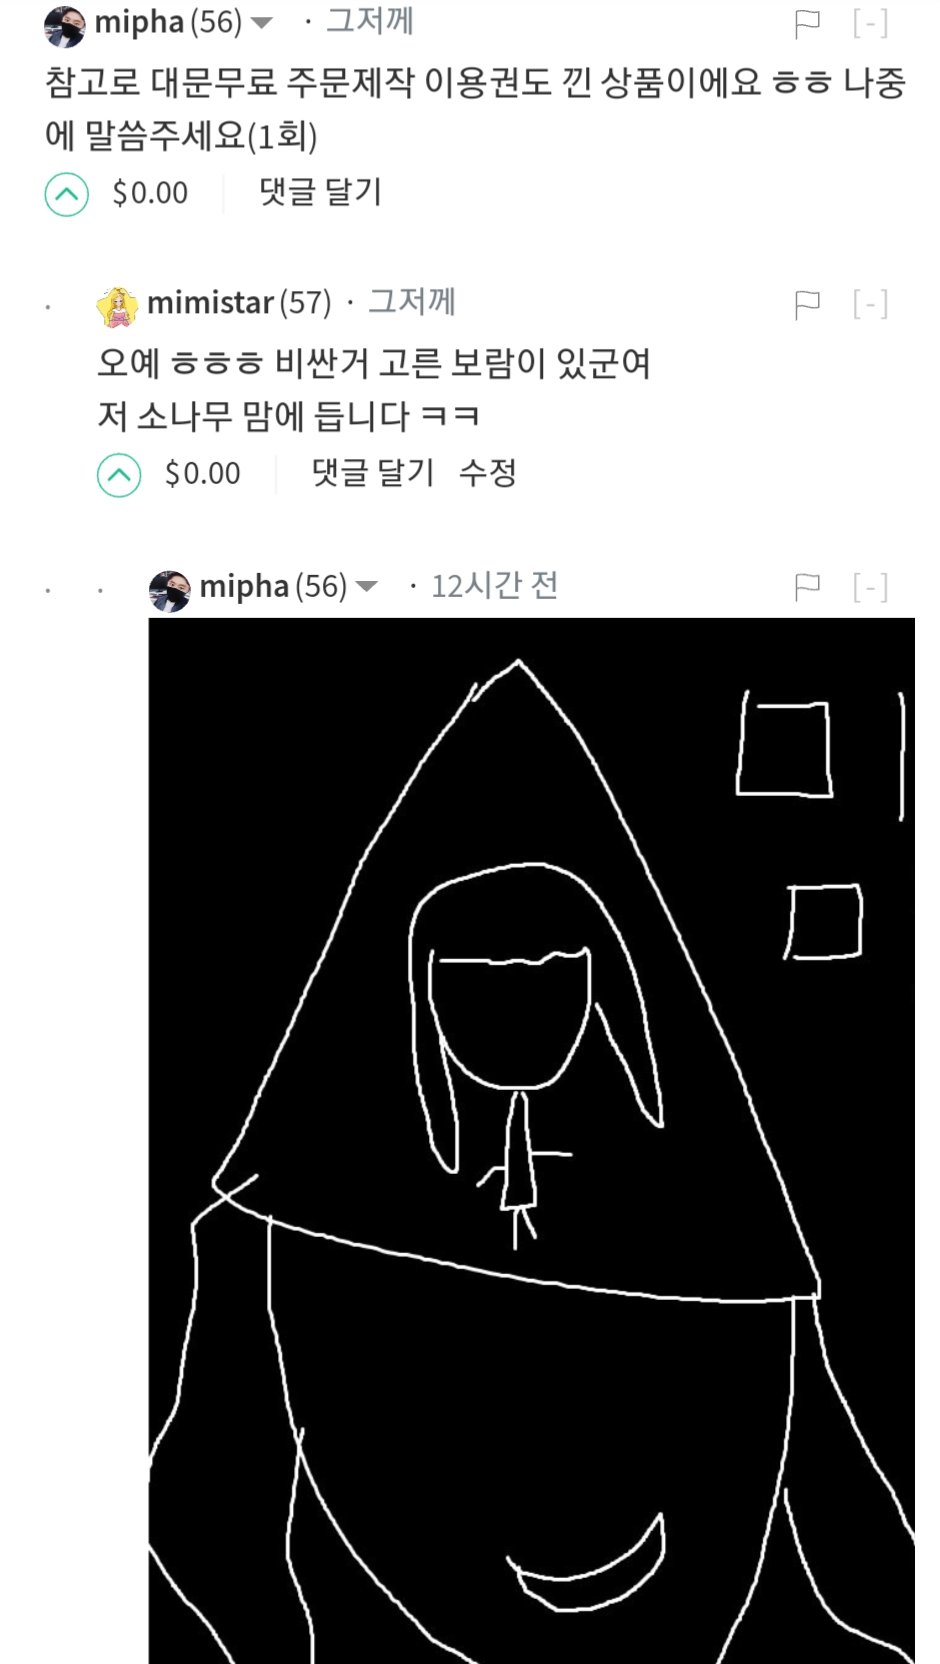Flag the first mipha comment
Screen dimensions: 940x1664
[x=807, y=24]
